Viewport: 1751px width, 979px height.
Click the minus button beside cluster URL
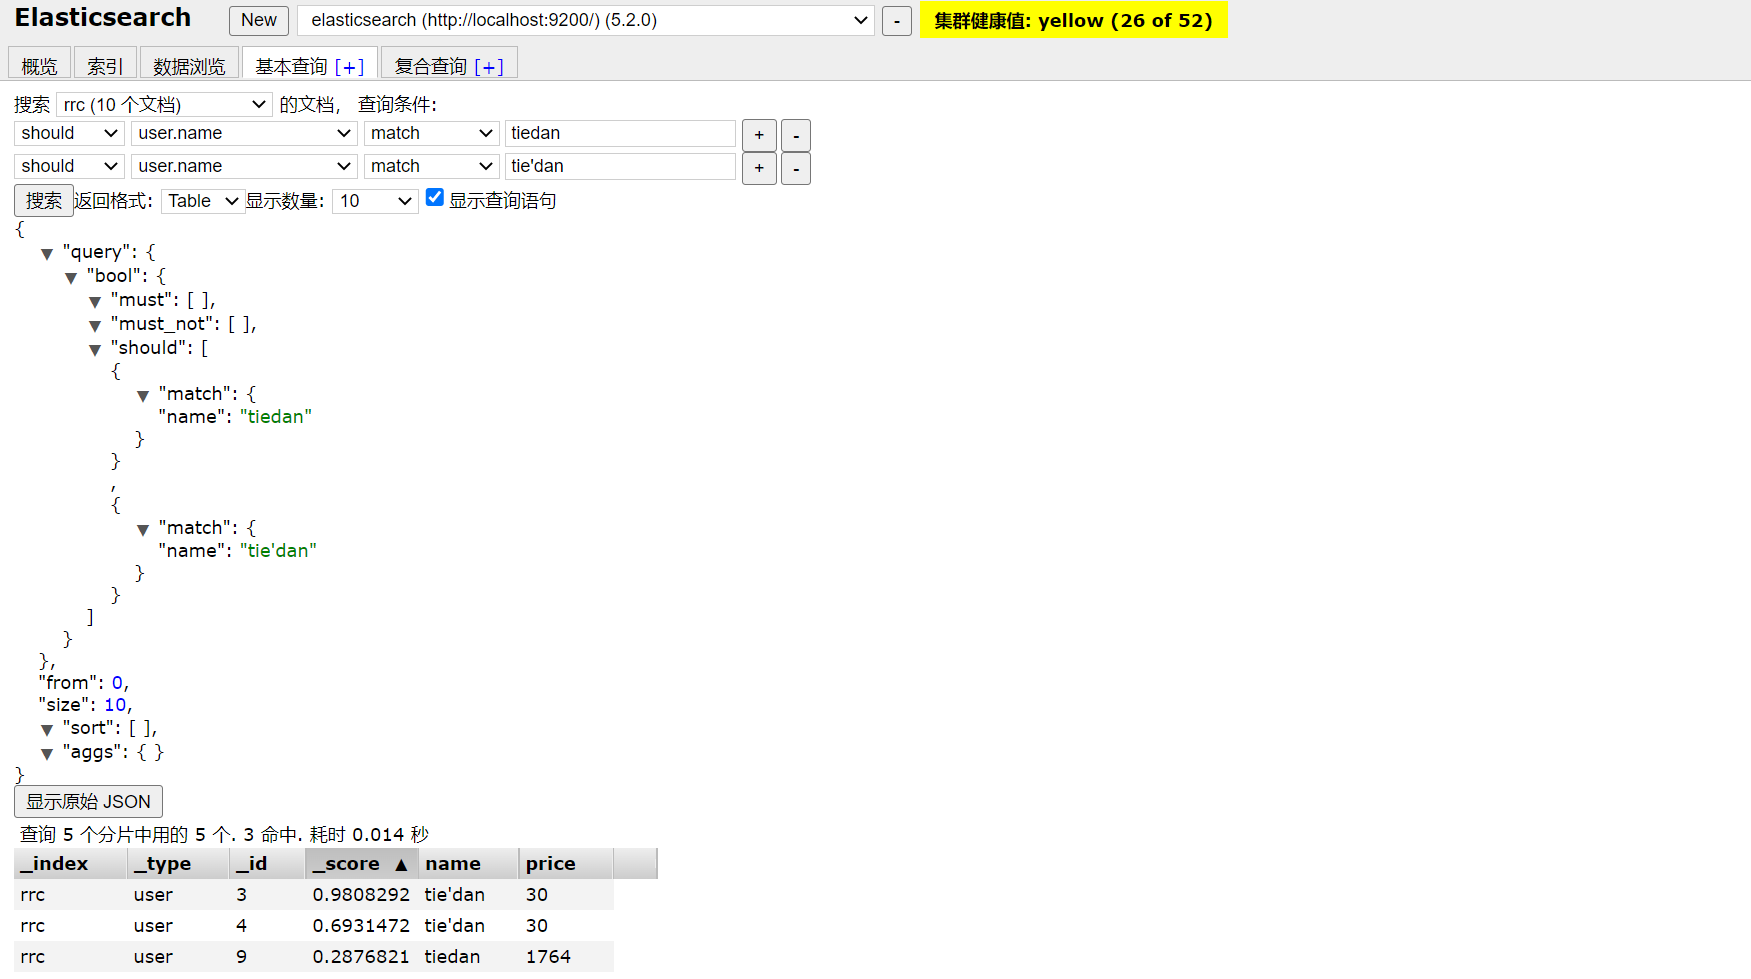point(897,21)
